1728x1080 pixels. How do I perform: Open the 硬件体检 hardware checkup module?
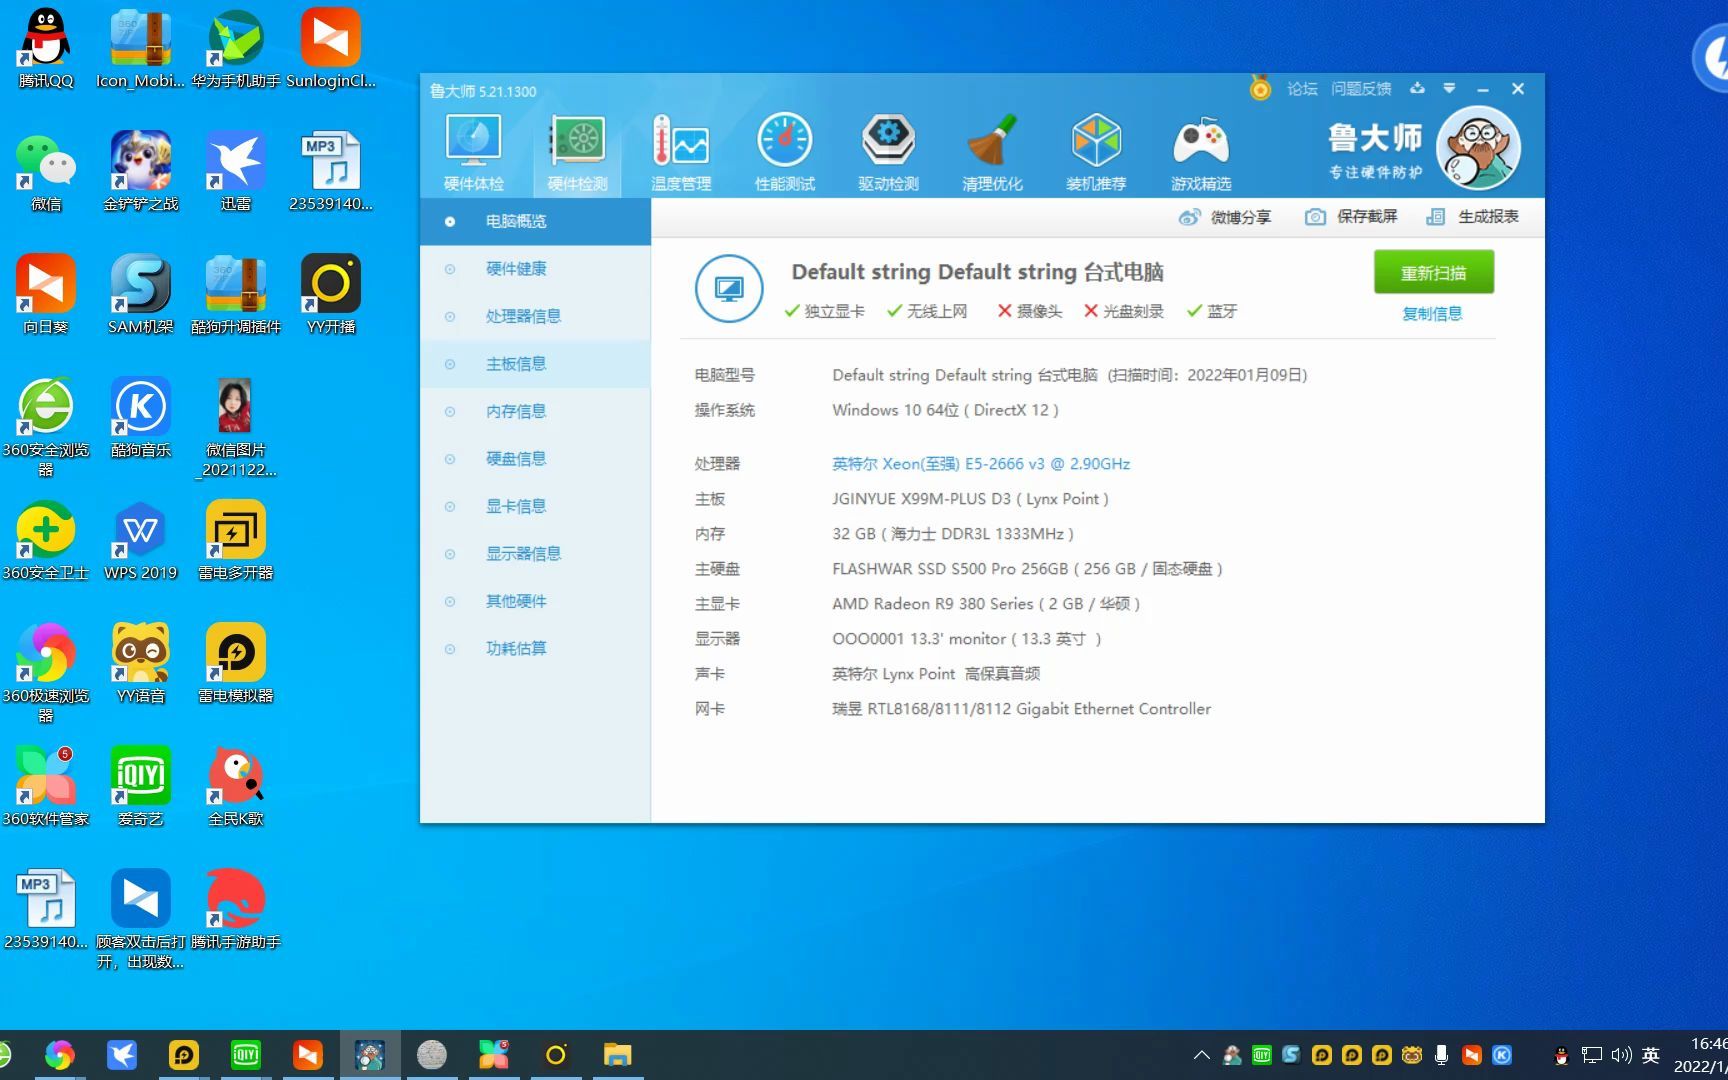474,152
